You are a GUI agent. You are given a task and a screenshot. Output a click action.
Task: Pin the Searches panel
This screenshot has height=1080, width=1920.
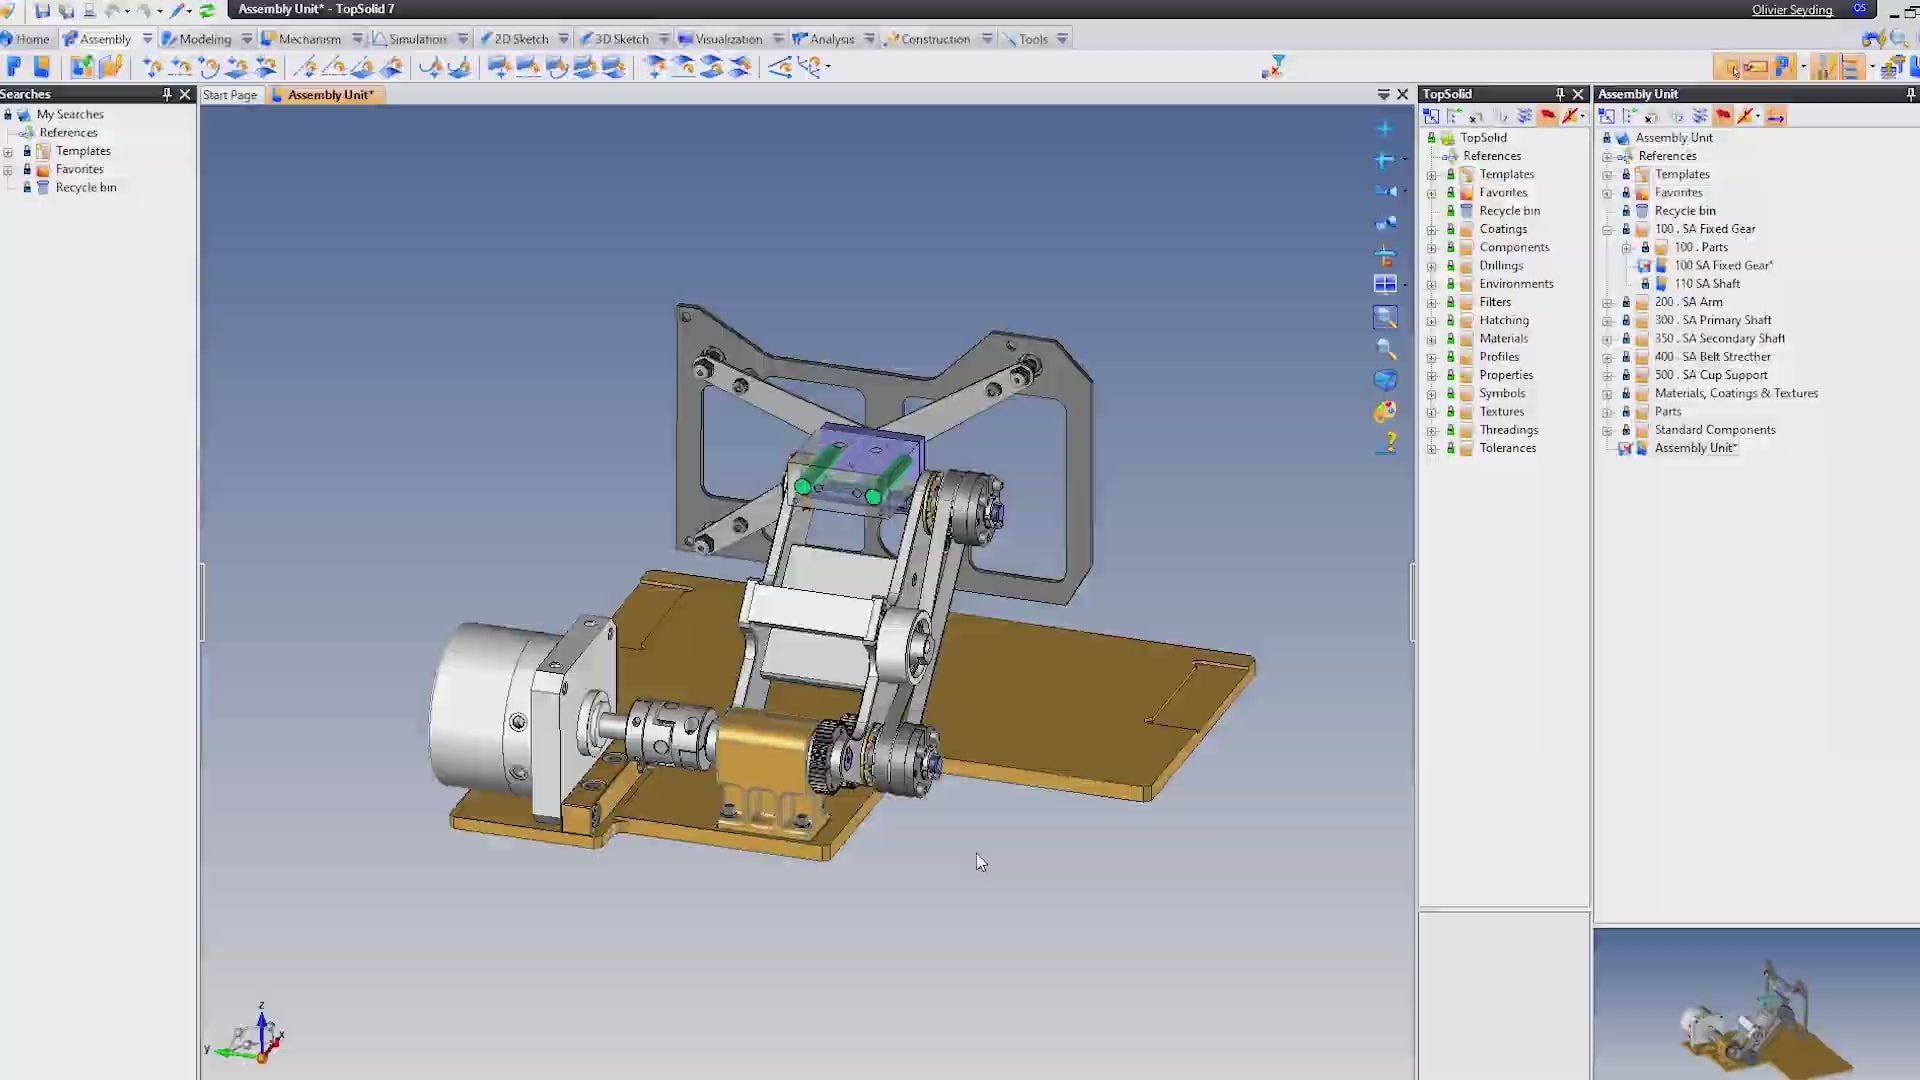tap(166, 94)
